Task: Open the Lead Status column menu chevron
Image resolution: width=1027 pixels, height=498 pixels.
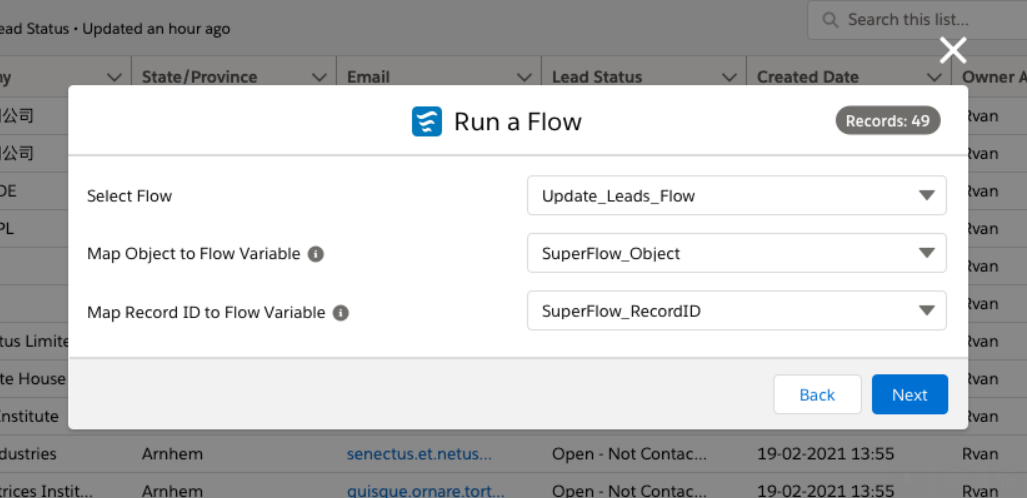Action: tap(729, 77)
